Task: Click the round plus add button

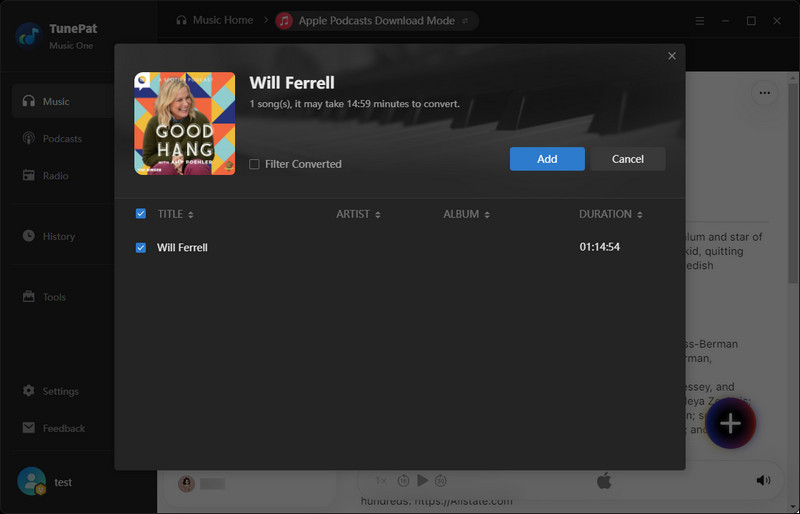Action: [731, 423]
